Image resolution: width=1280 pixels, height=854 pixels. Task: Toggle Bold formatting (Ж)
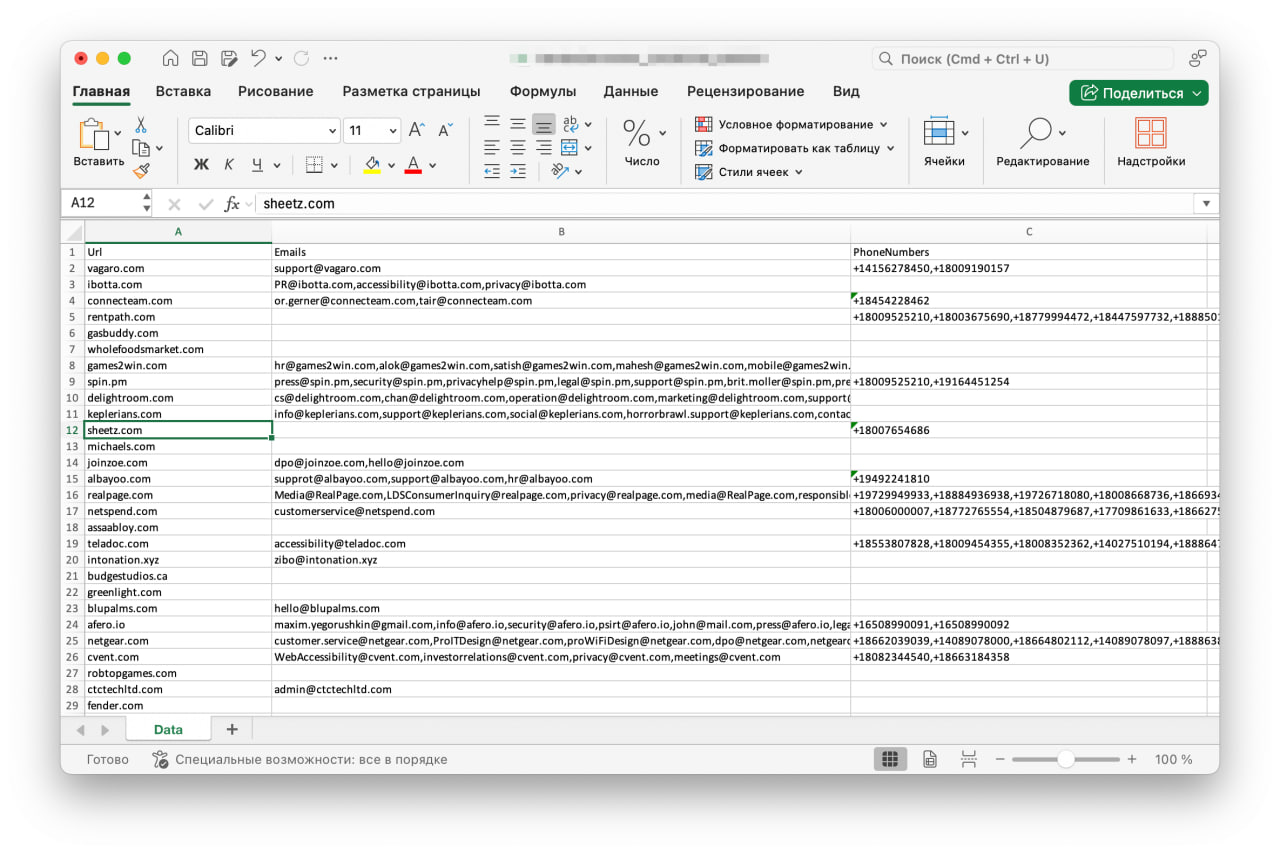[x=201, y=165]
